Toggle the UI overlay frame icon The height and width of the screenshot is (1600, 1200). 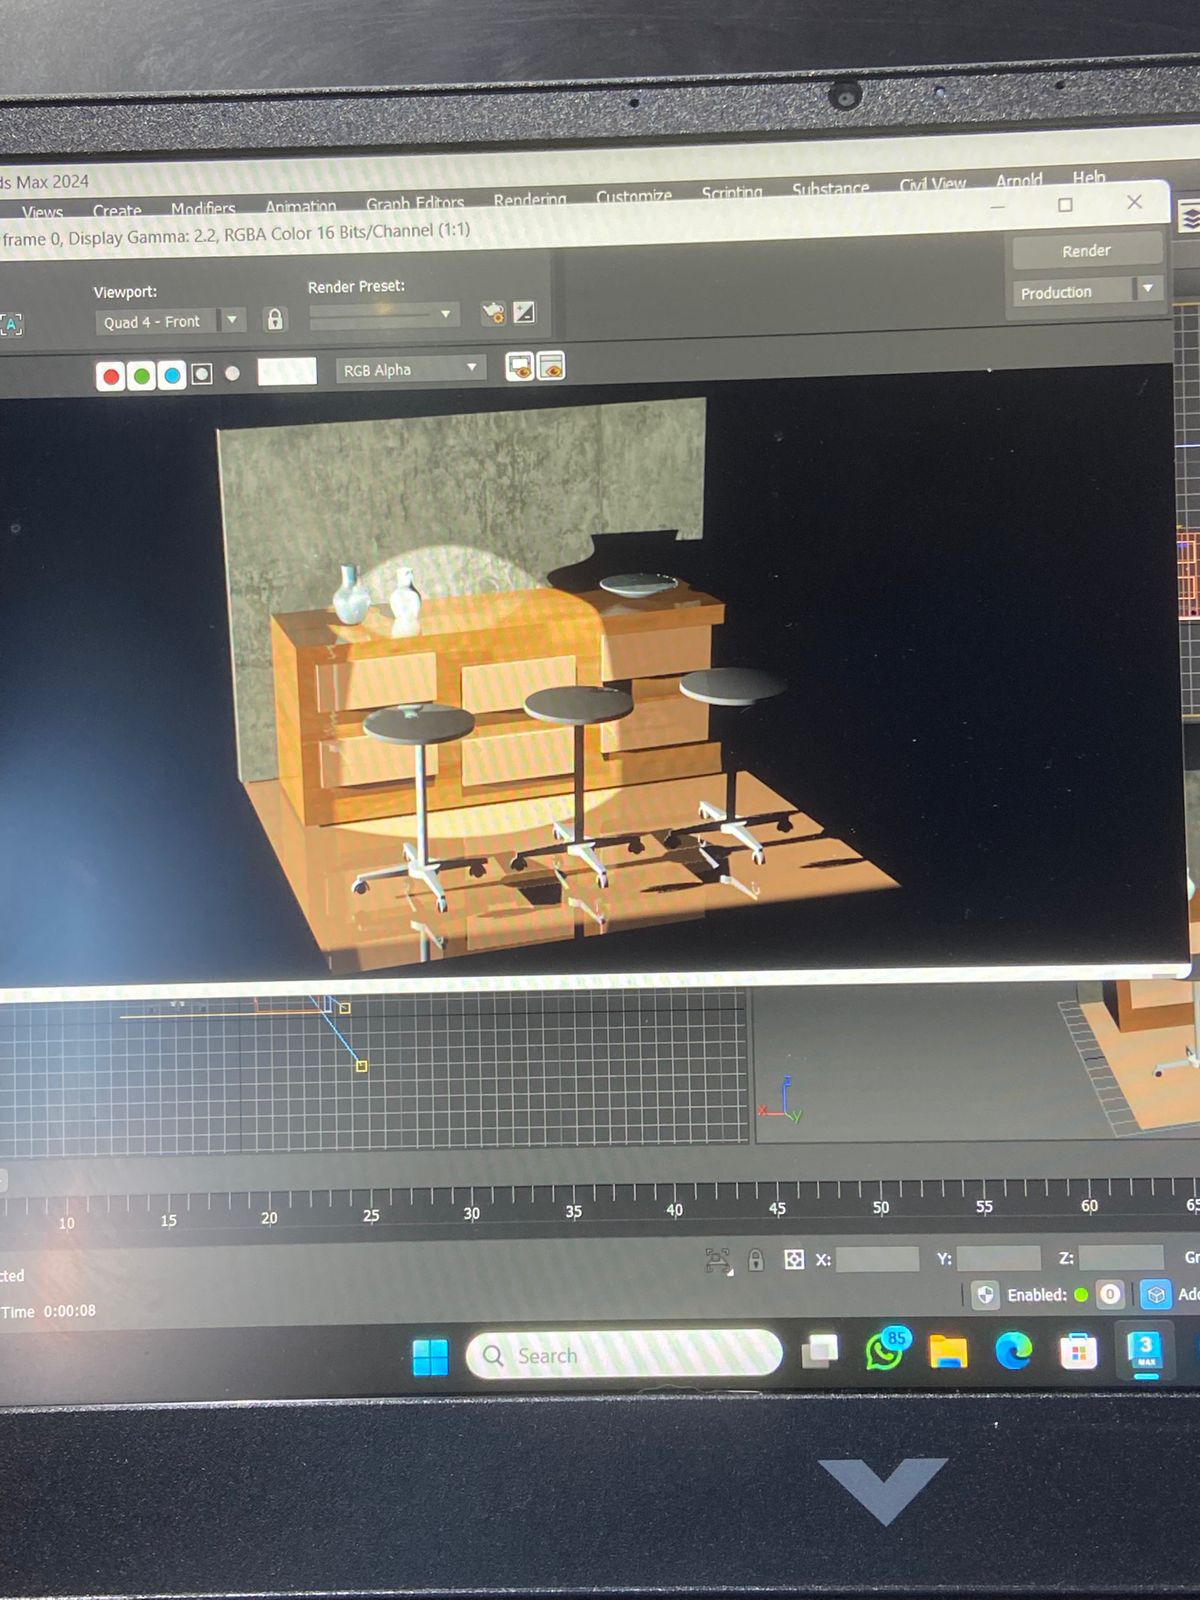click(x=520, y=367)
